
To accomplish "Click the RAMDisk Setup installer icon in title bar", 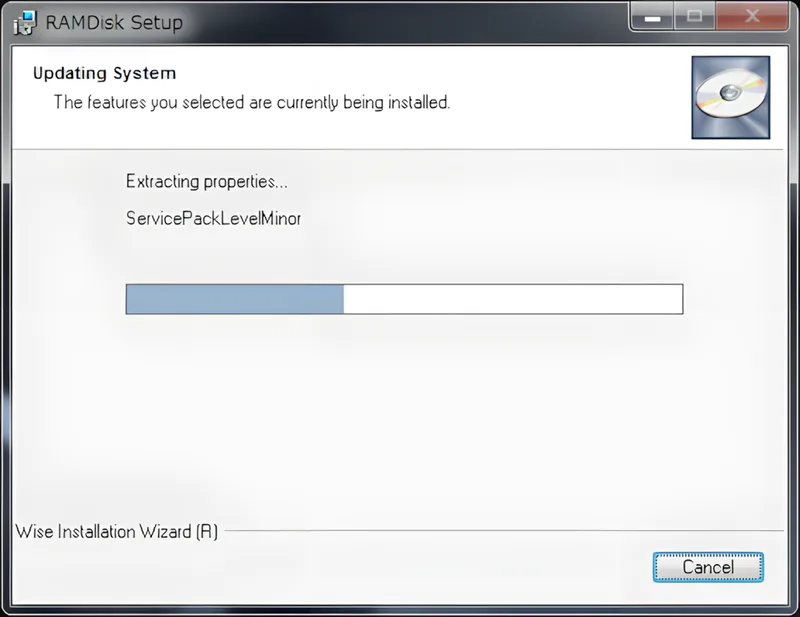I will (26, 22).
